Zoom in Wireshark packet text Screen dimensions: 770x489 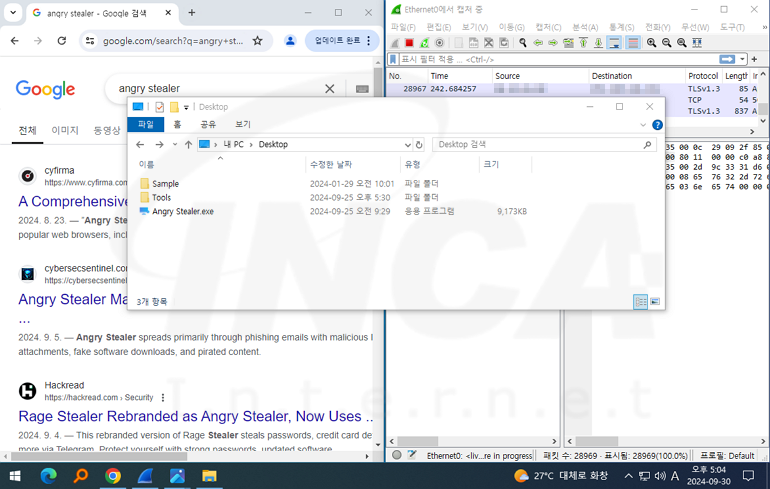[x=651, y=43]
